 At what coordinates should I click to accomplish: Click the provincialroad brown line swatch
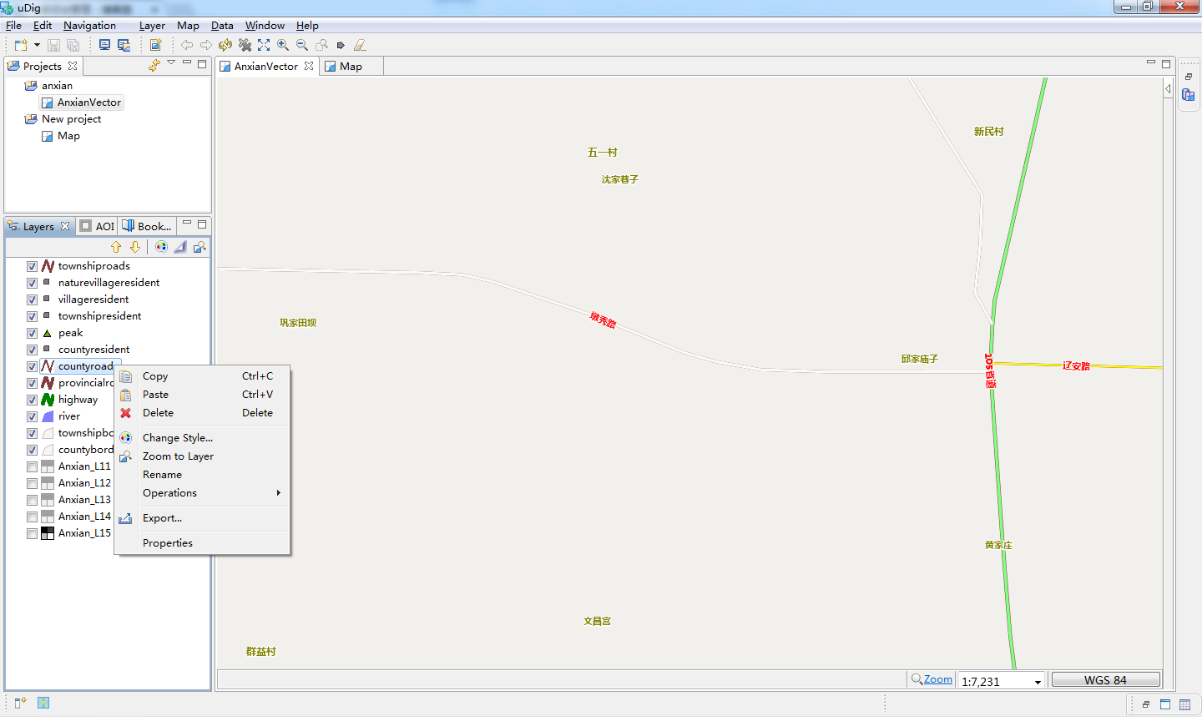[x=47, y=383]
